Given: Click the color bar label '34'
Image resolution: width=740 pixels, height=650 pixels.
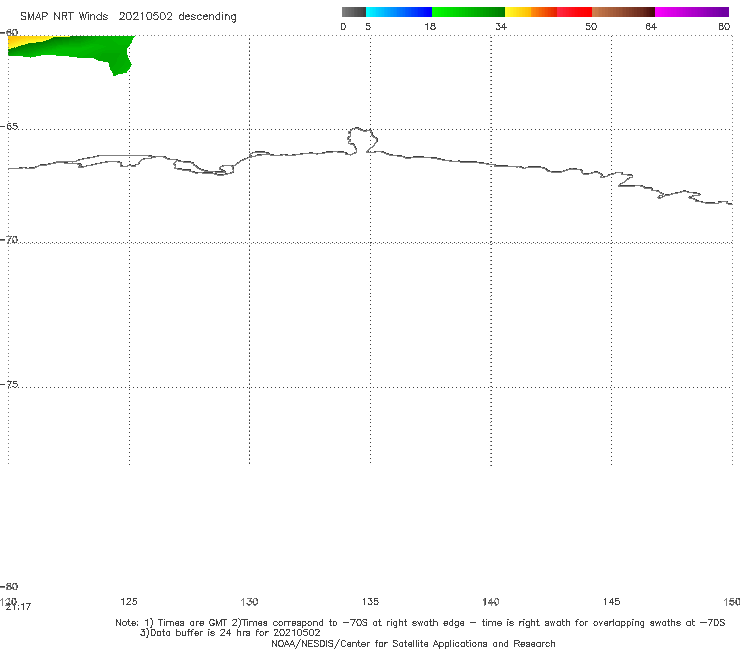Looking at the screenshot, I should pyautogui.click(x=501, y=27).
